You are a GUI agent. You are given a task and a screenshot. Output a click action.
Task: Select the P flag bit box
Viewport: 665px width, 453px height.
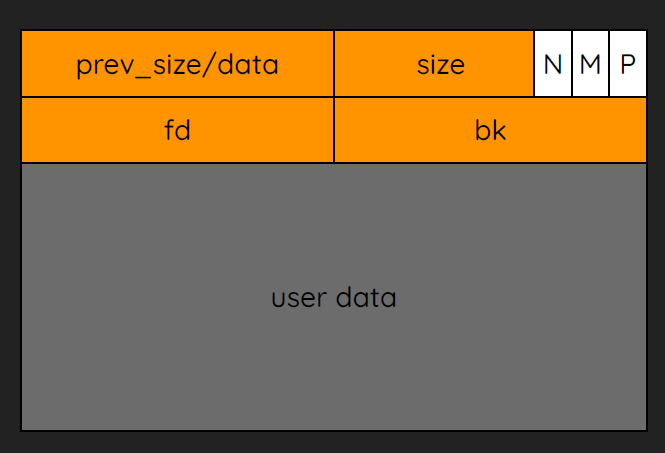[x=628, y=64]
